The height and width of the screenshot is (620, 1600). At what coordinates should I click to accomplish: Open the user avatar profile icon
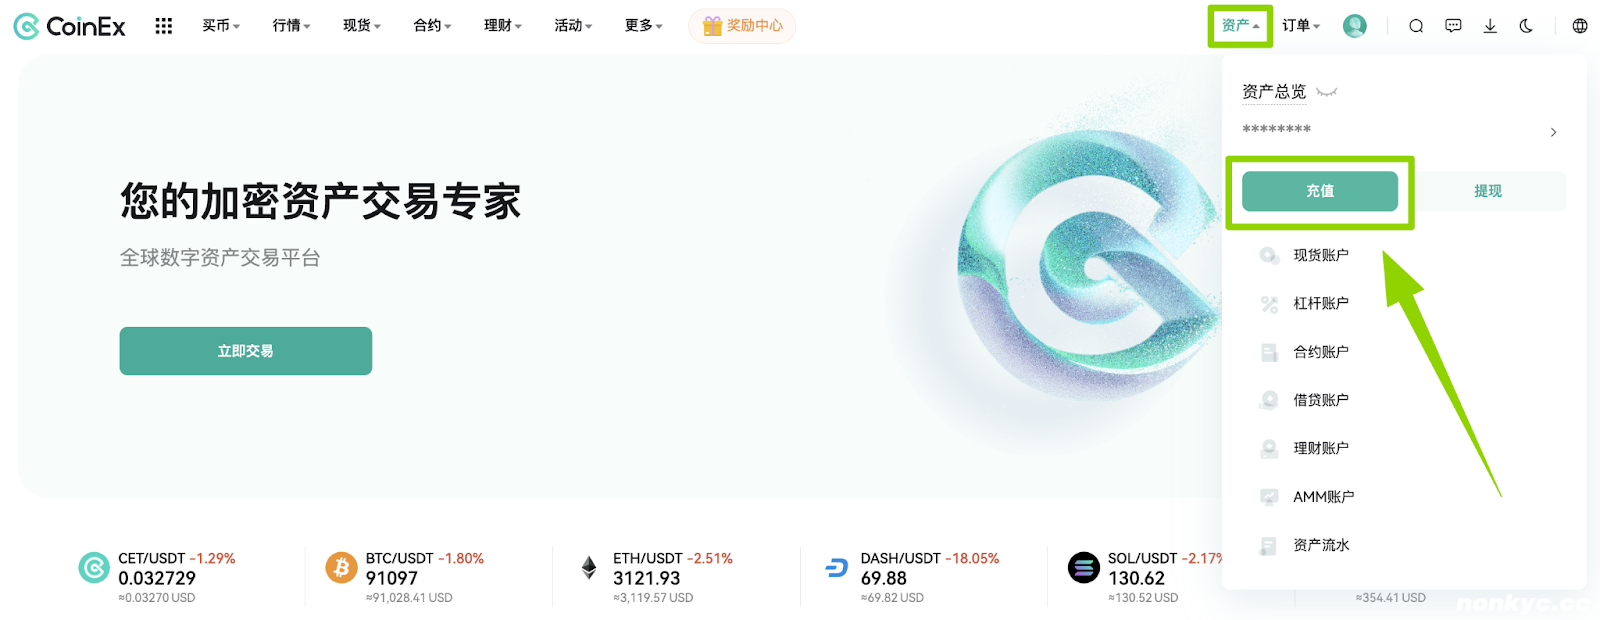click(1355, 26)
